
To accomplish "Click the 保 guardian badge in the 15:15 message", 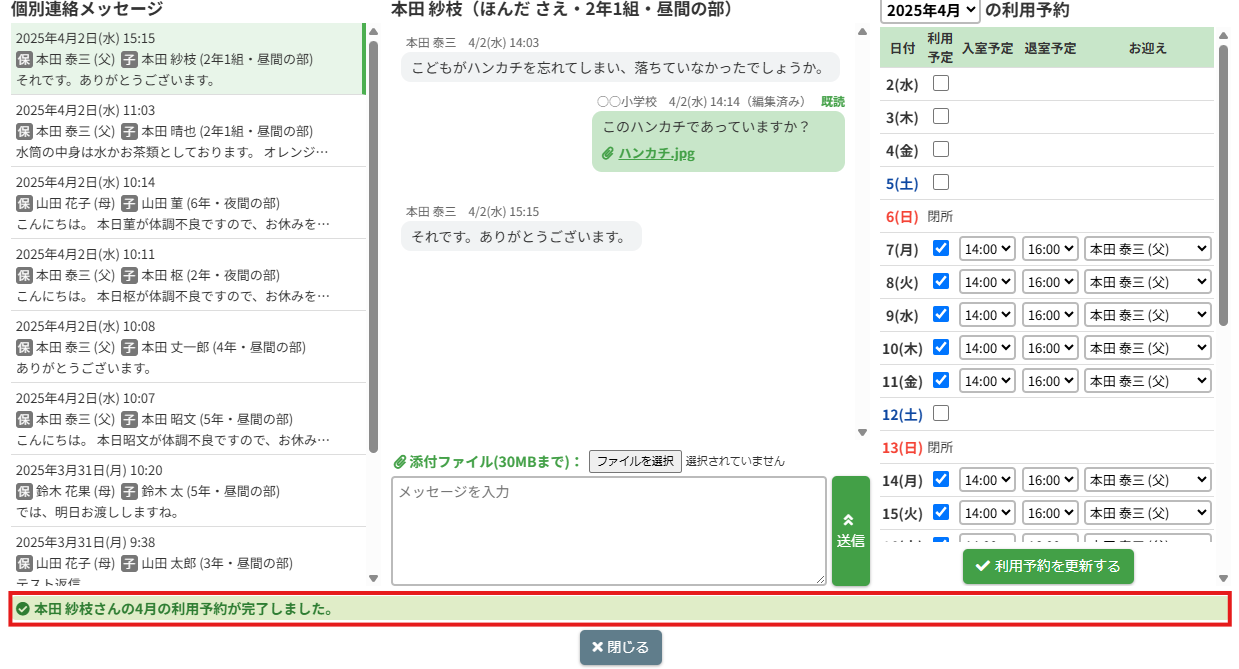I will [x=25, y=59].
